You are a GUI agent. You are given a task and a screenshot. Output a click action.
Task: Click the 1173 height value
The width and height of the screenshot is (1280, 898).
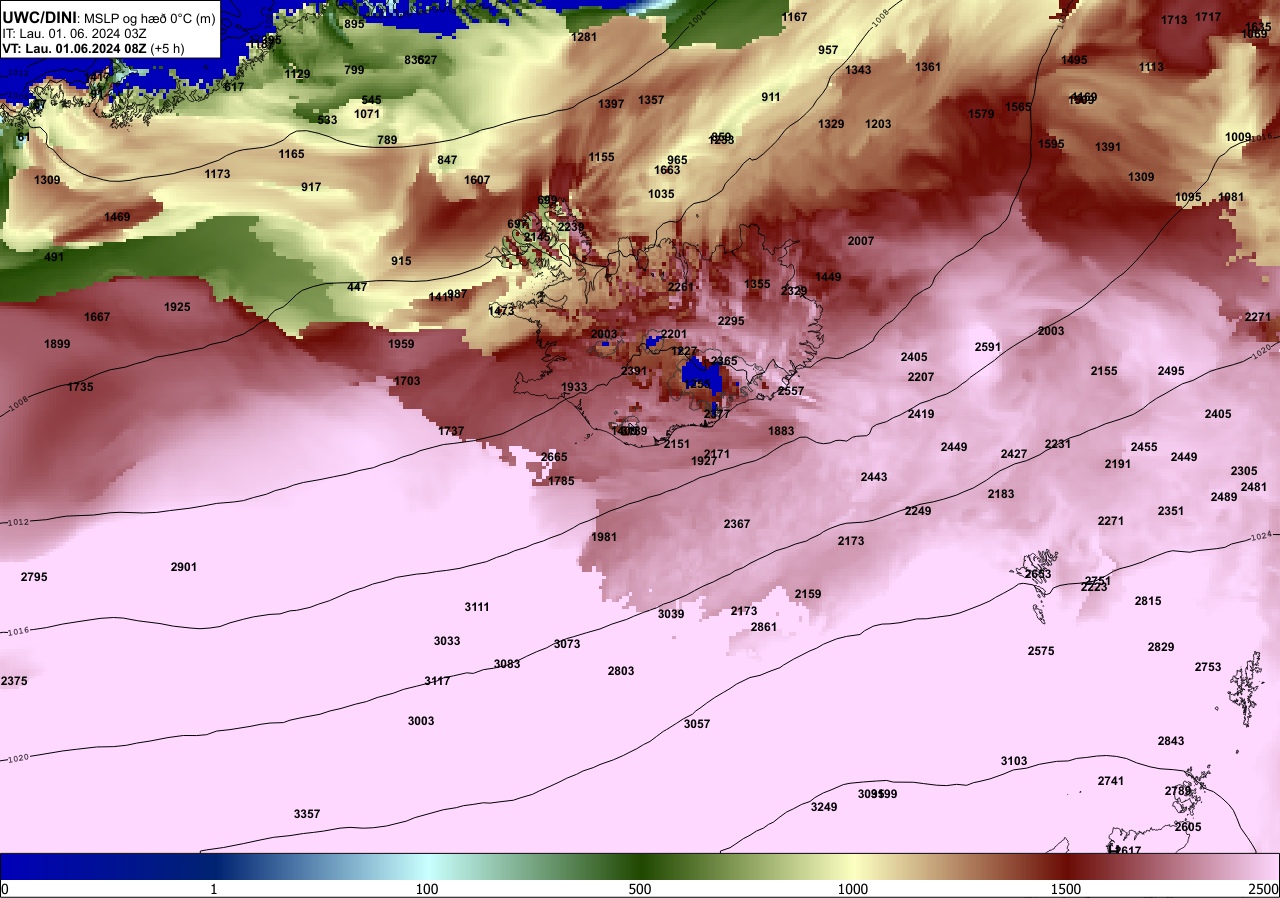pos(217,174)
